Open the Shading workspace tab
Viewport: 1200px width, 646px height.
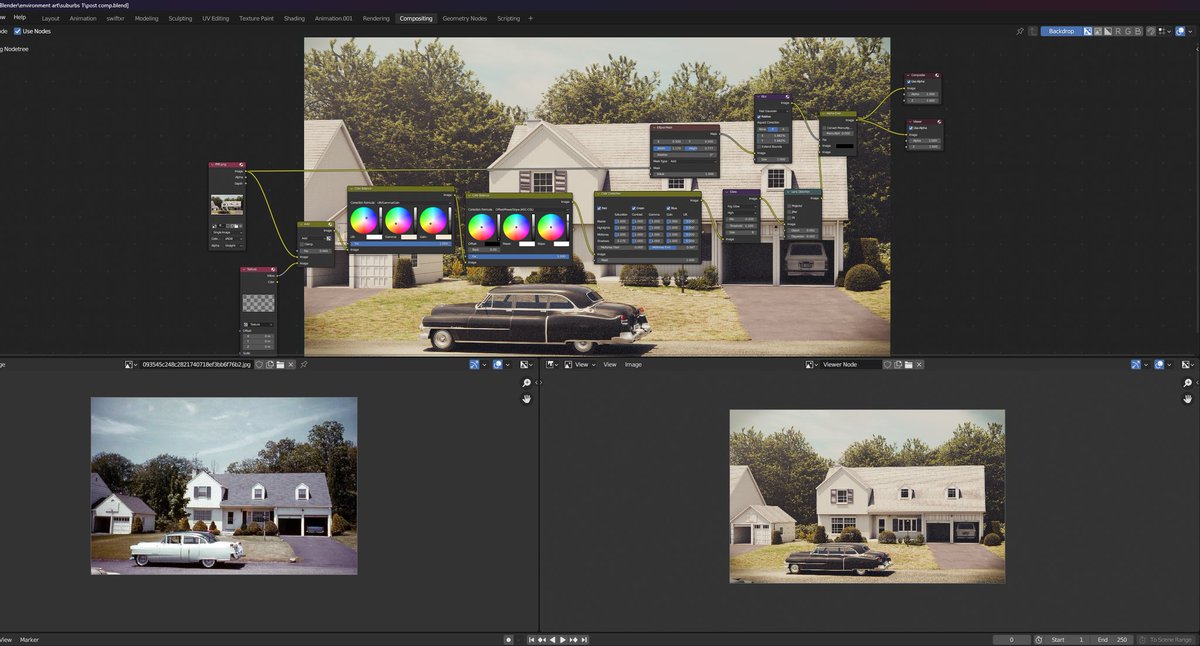pos(294,18)
